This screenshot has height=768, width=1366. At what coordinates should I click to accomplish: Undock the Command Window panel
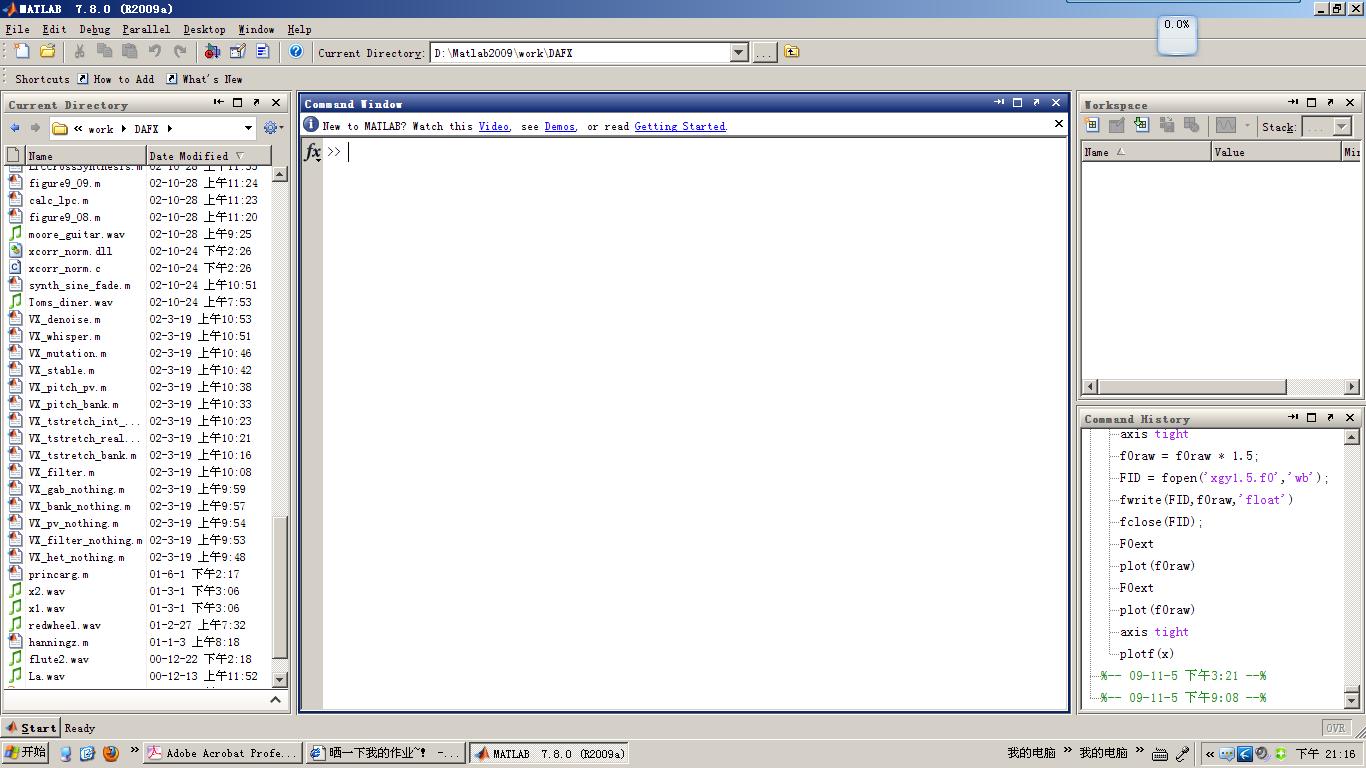[1036, 103]
